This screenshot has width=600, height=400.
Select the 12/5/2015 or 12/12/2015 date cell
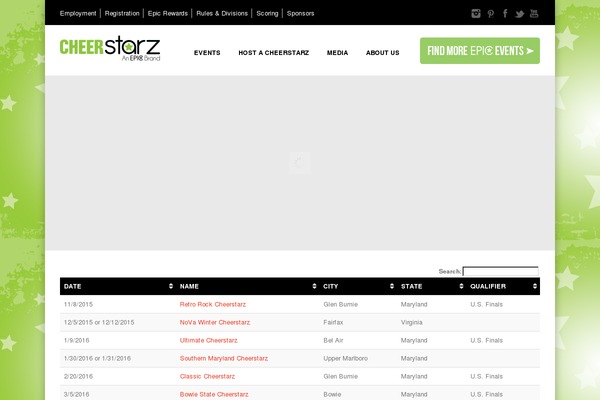coord(99,322)
